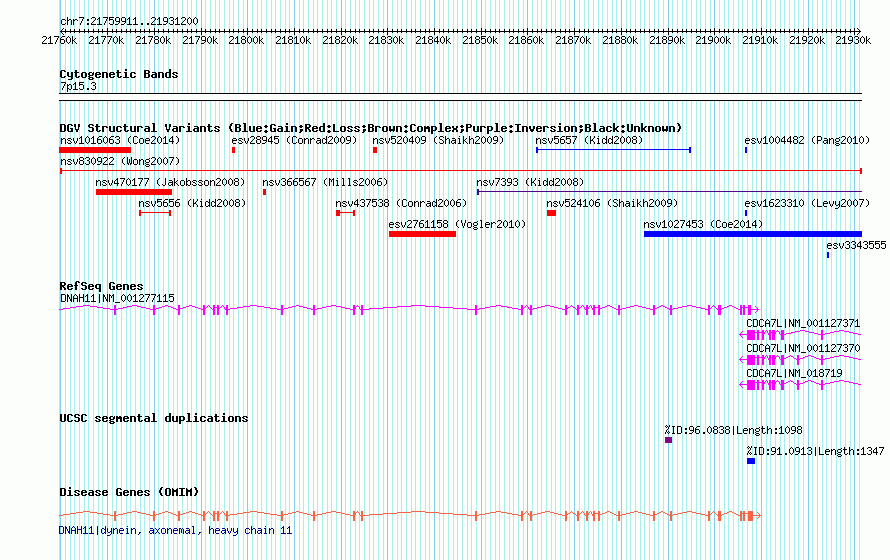Image resolution: width=890 pixels, height=560 pixels.
Task: Select the esv2761158 (Vogler2010) red variant bar
Action: coord(422,234)
